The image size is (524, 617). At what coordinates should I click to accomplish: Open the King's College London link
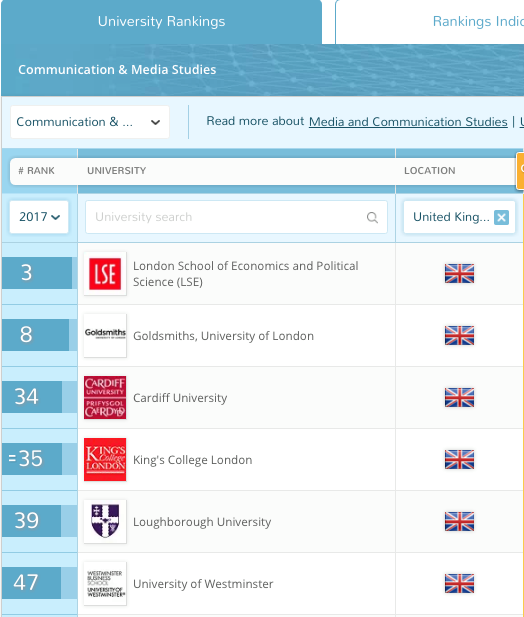tap(192, 460)
